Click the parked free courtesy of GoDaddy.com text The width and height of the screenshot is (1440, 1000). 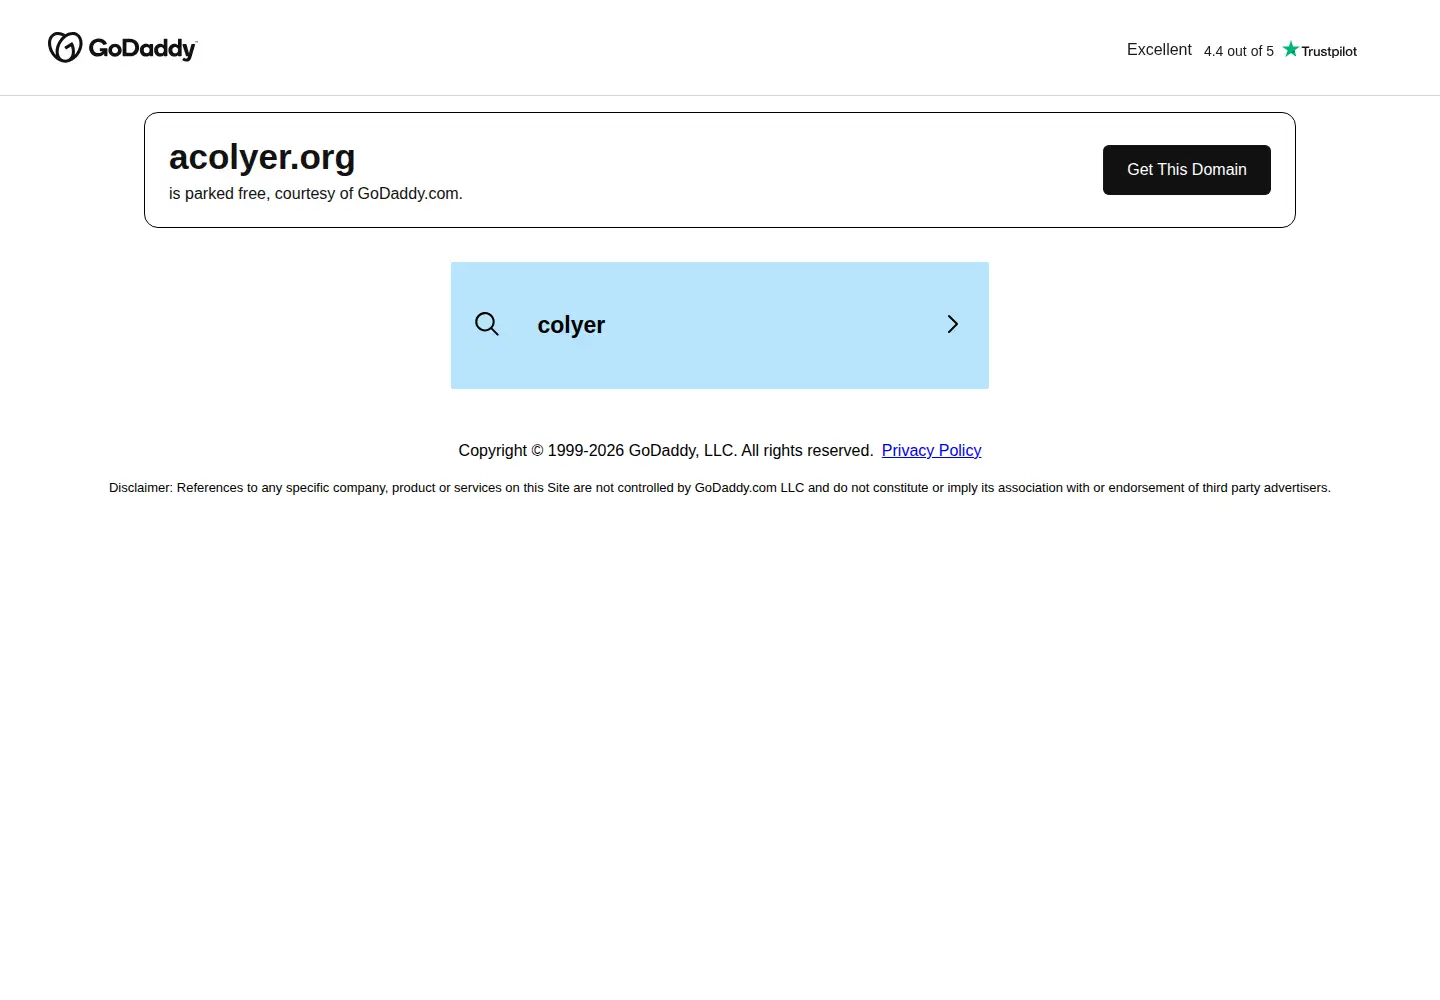tap(316, 194)
